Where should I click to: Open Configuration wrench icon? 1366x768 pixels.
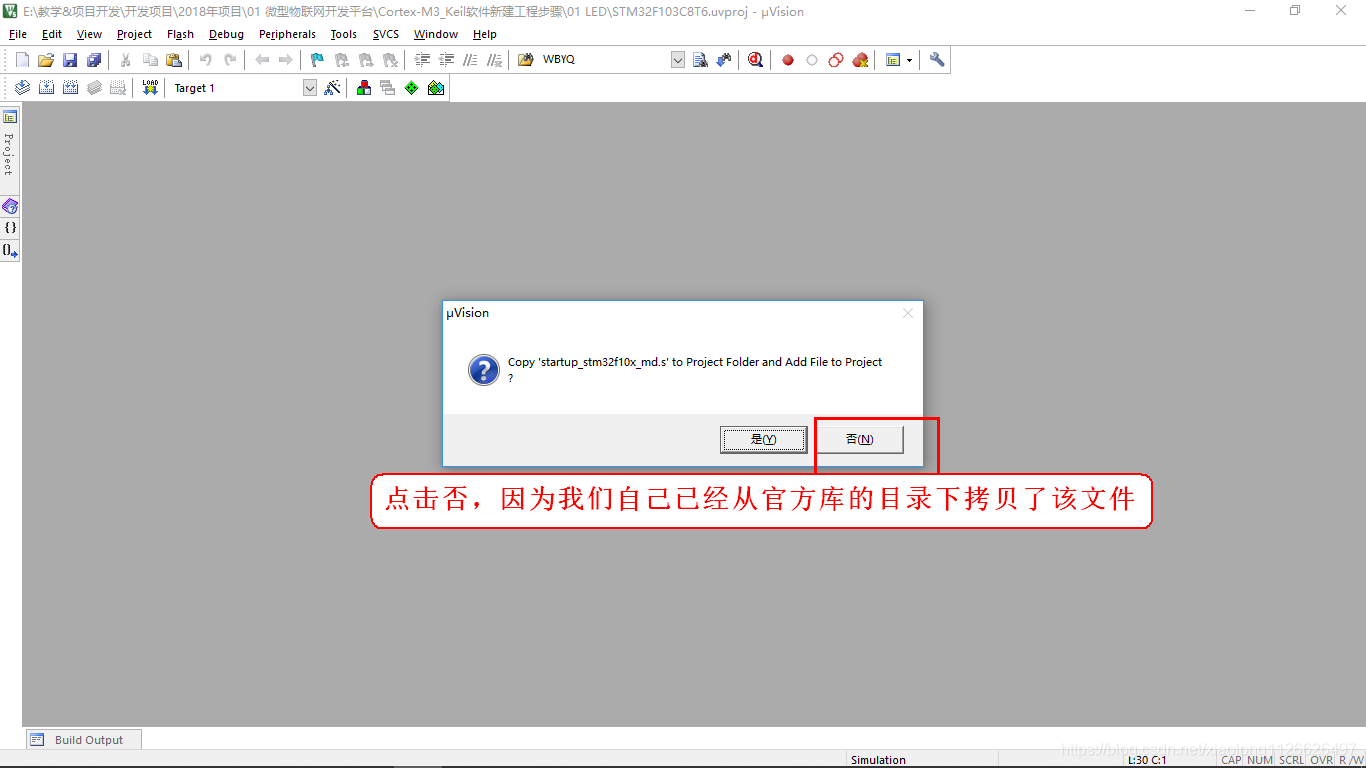point(937,60)
